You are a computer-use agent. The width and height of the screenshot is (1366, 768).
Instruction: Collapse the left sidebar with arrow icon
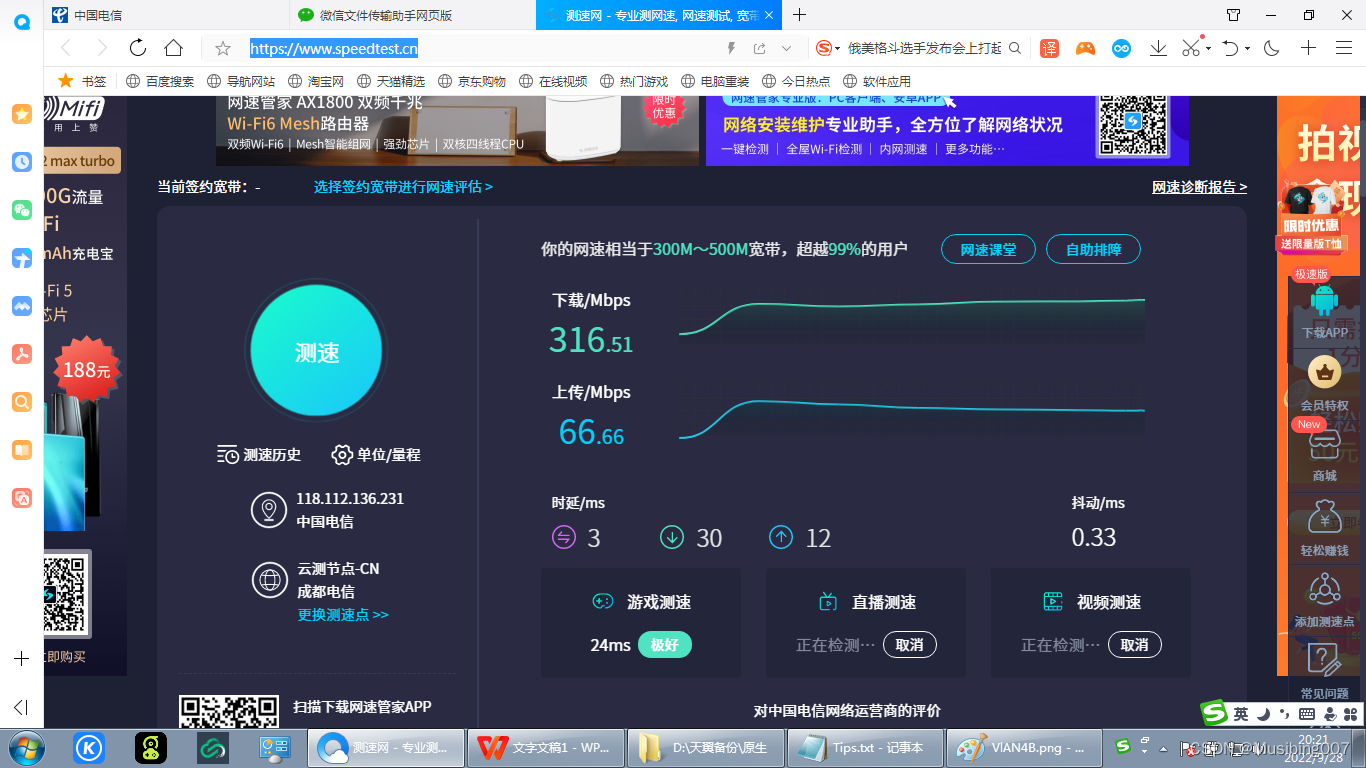(x=21, y=707)
